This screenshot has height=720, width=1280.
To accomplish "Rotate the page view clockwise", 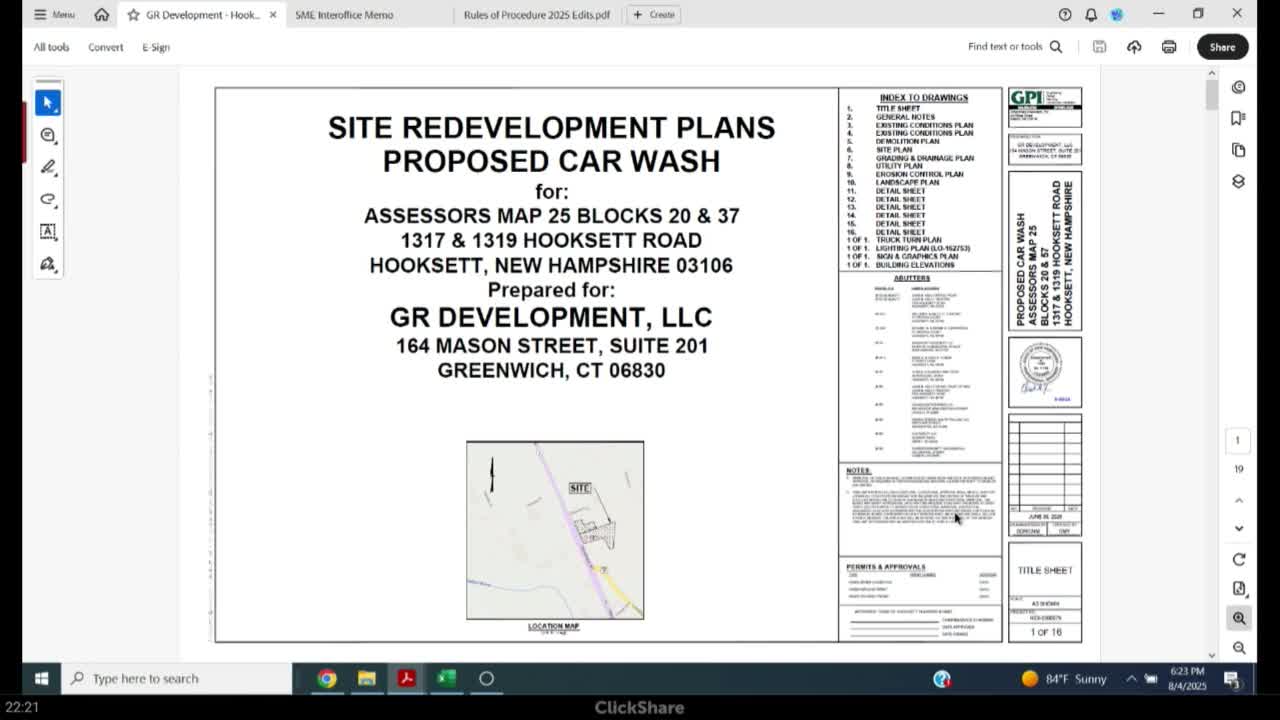I will tap(1239, 559).
